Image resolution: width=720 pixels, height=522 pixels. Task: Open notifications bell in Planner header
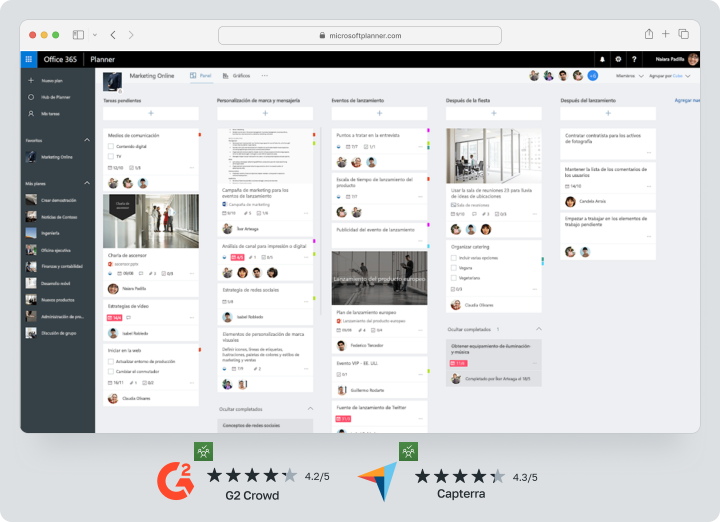coord(602,59)
